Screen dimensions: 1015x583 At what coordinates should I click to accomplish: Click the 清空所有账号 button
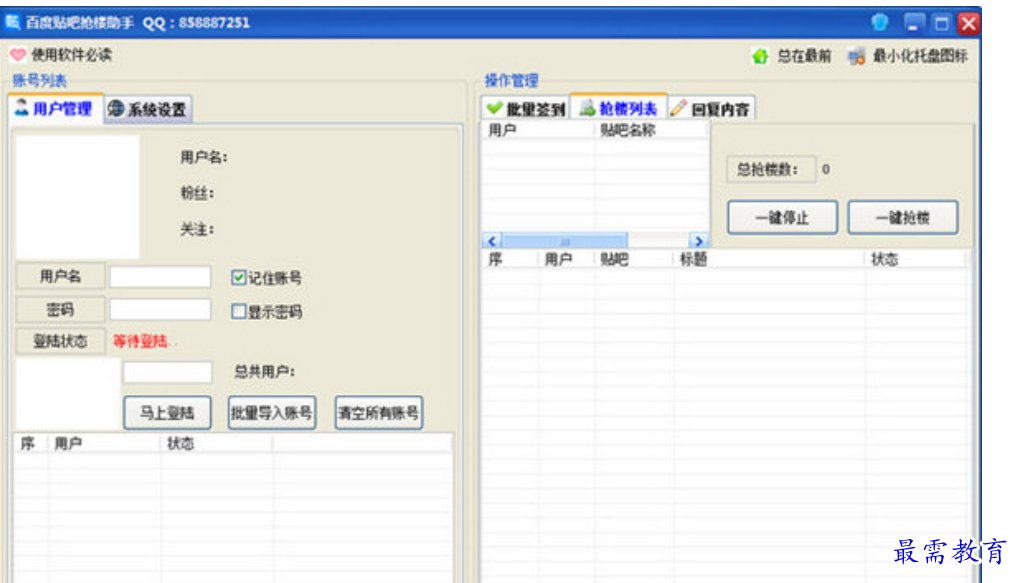tap(379, 413)
